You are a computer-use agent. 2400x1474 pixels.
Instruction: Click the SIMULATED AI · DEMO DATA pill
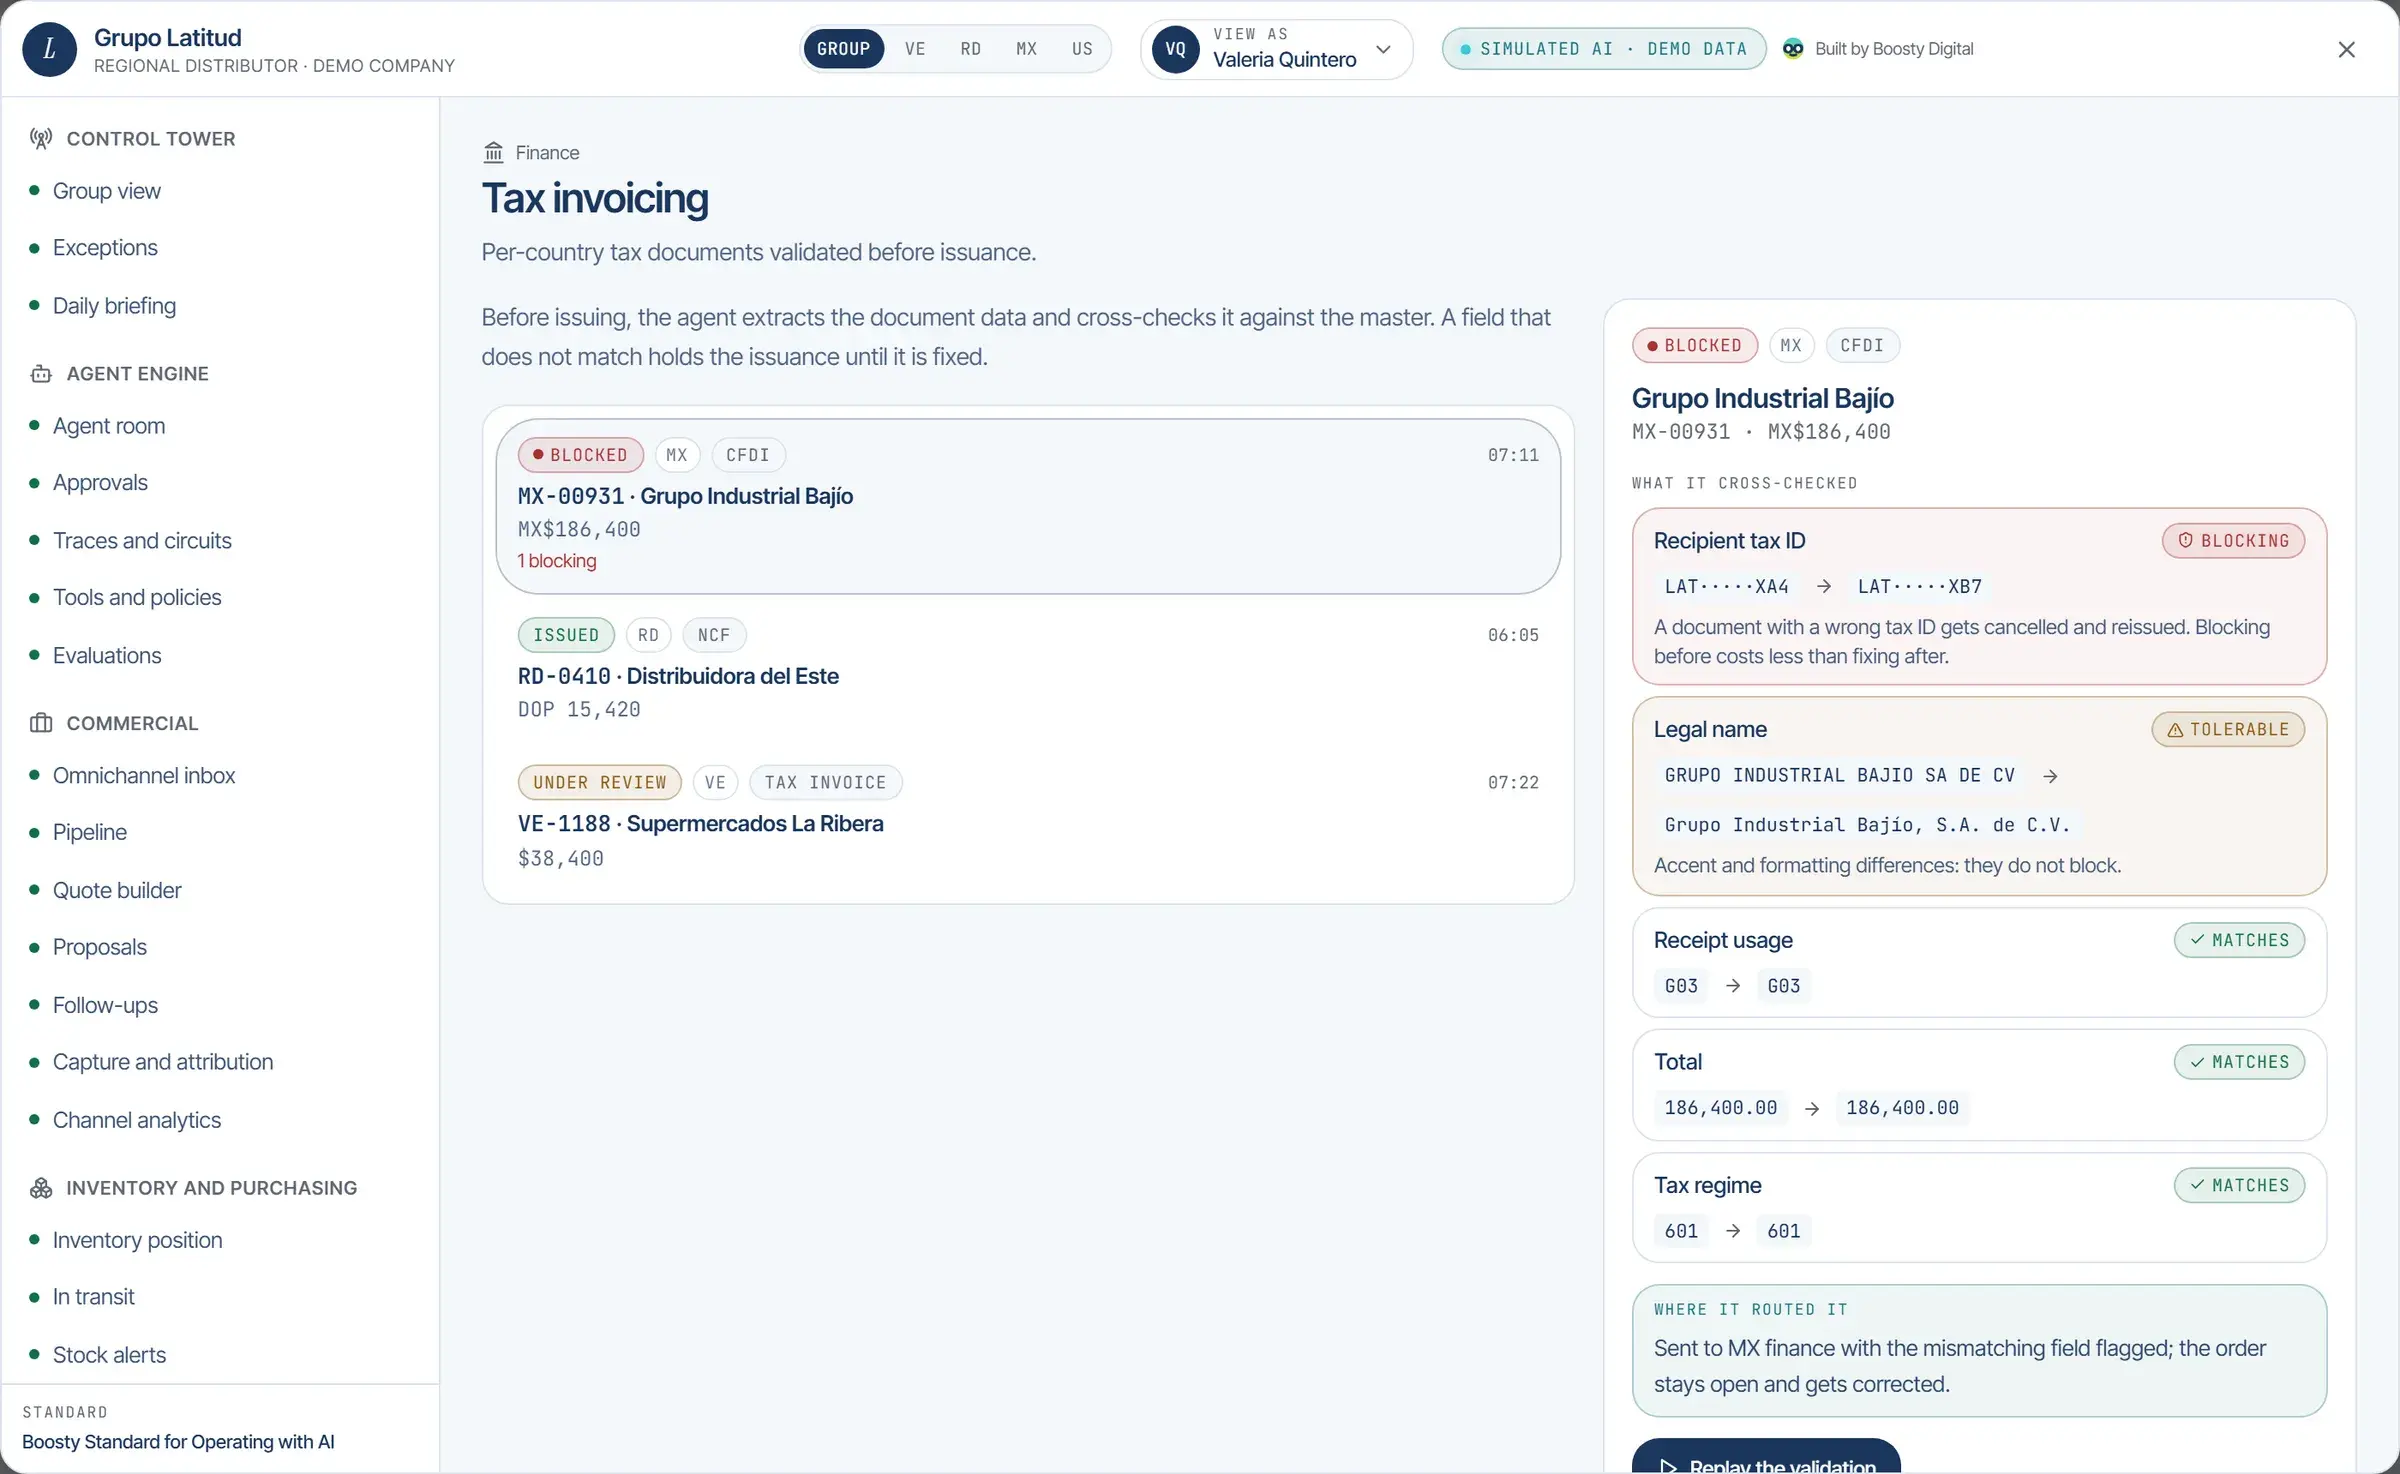pyautogui.click(x=1604, y=49)
